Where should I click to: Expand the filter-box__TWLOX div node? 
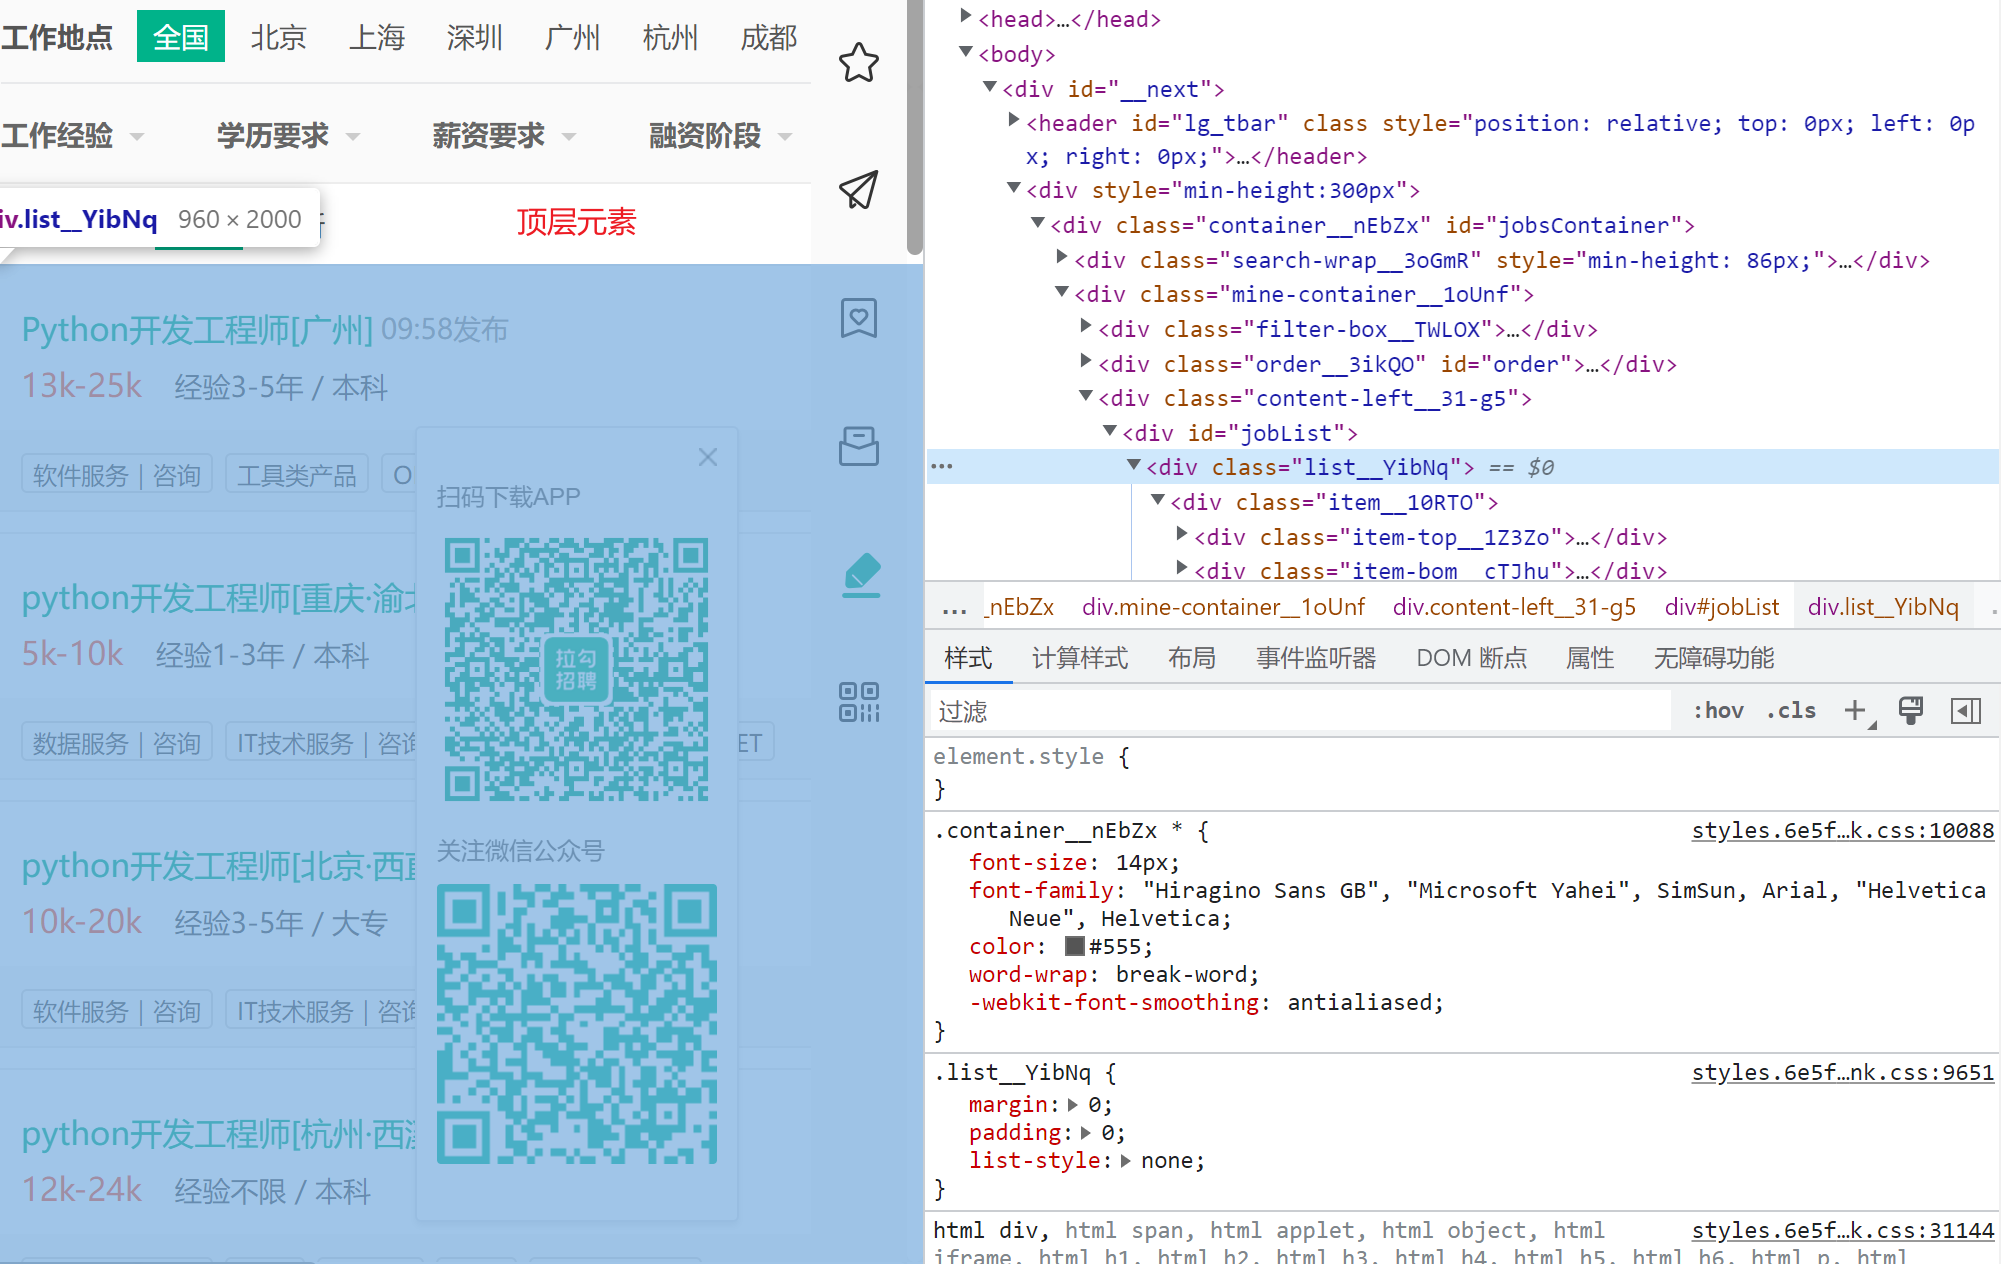point(1085,327)
